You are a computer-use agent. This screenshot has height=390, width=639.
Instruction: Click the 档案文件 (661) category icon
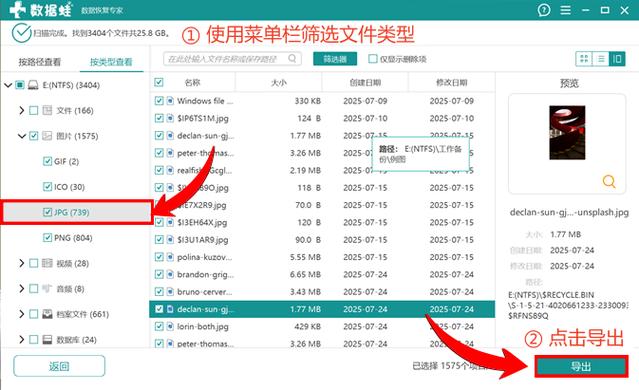coord(47,314)
